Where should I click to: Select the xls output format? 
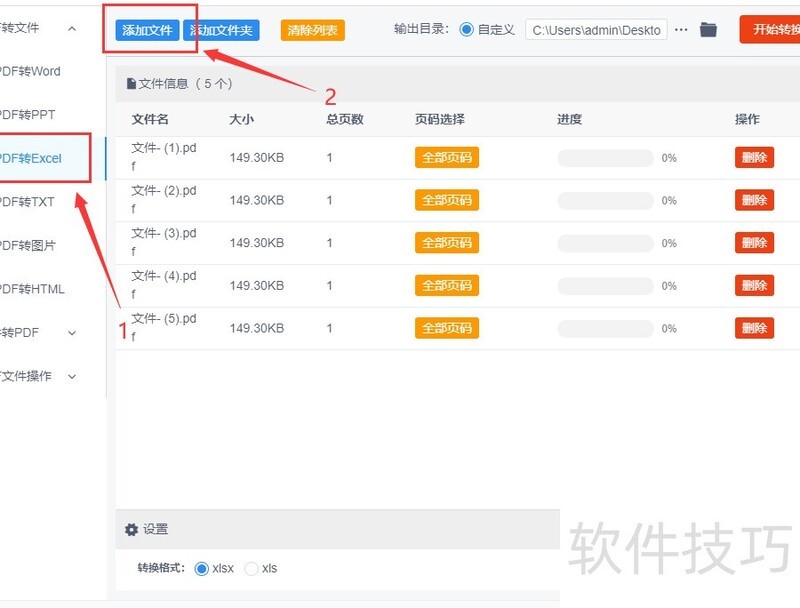pos(252,568)
